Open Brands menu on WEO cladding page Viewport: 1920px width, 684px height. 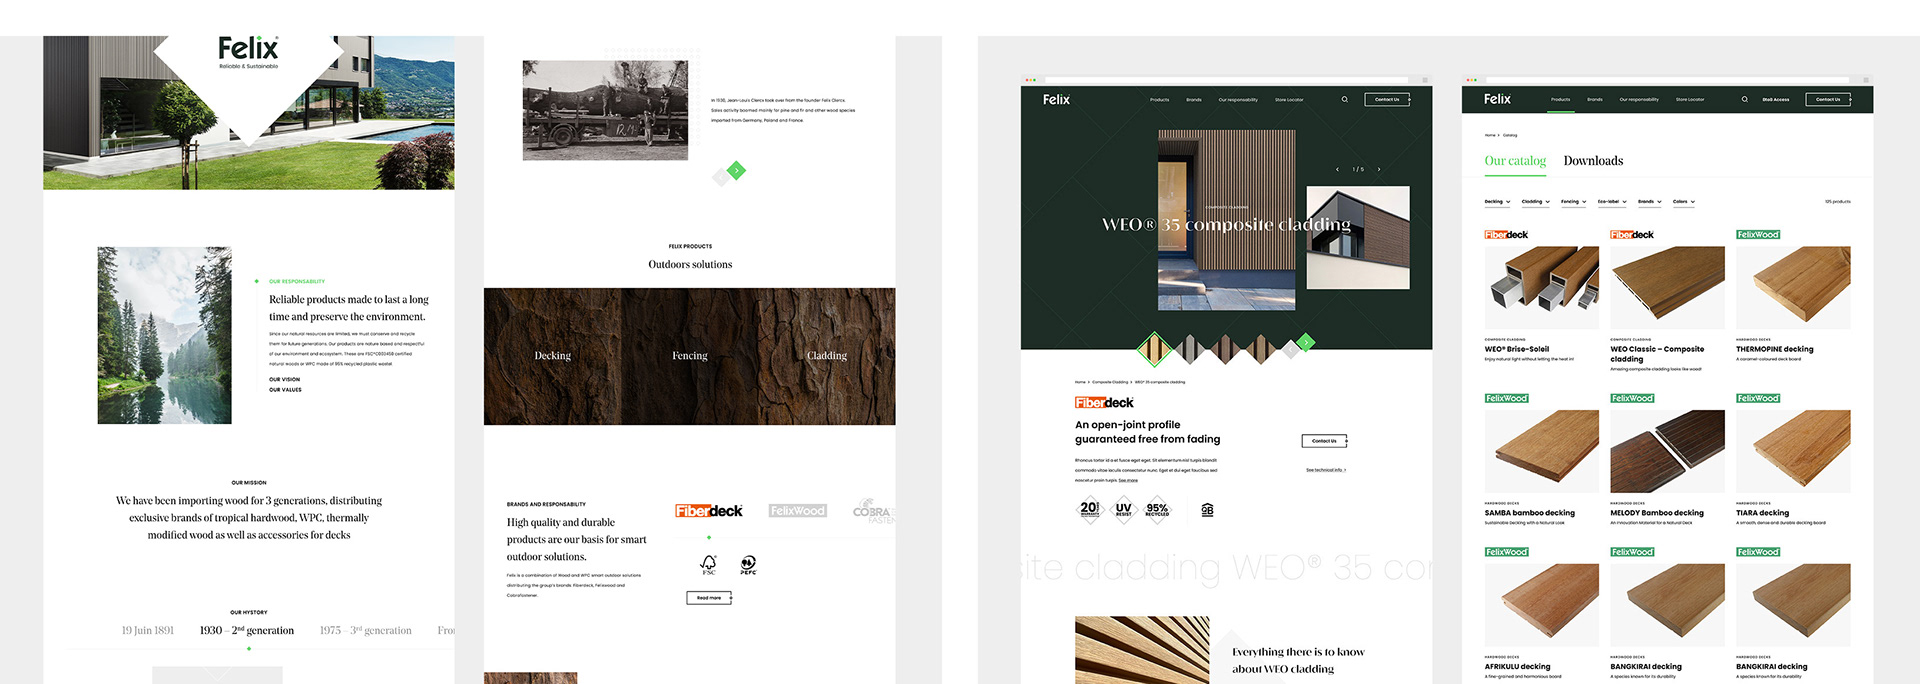(1194, 100)
